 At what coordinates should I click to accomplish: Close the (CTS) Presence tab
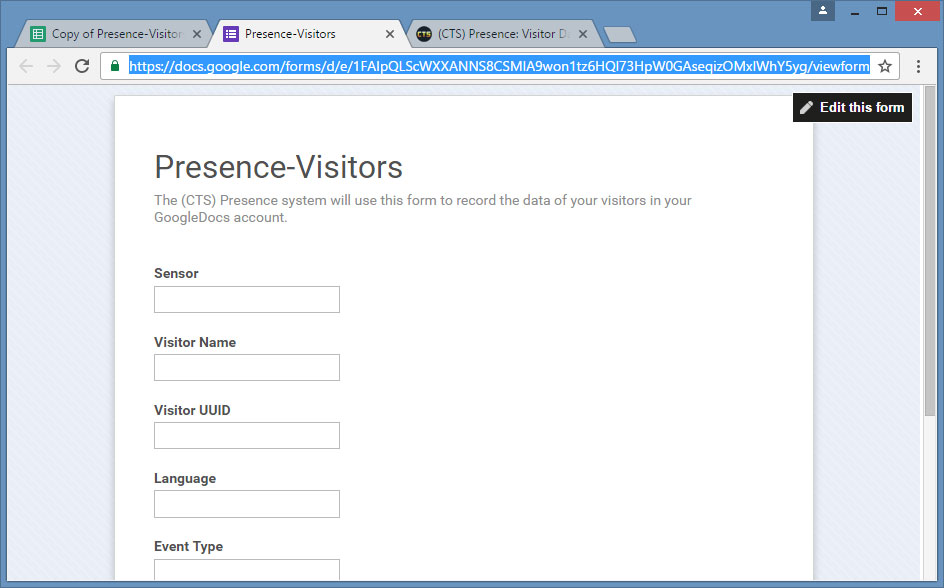(584, 34)
